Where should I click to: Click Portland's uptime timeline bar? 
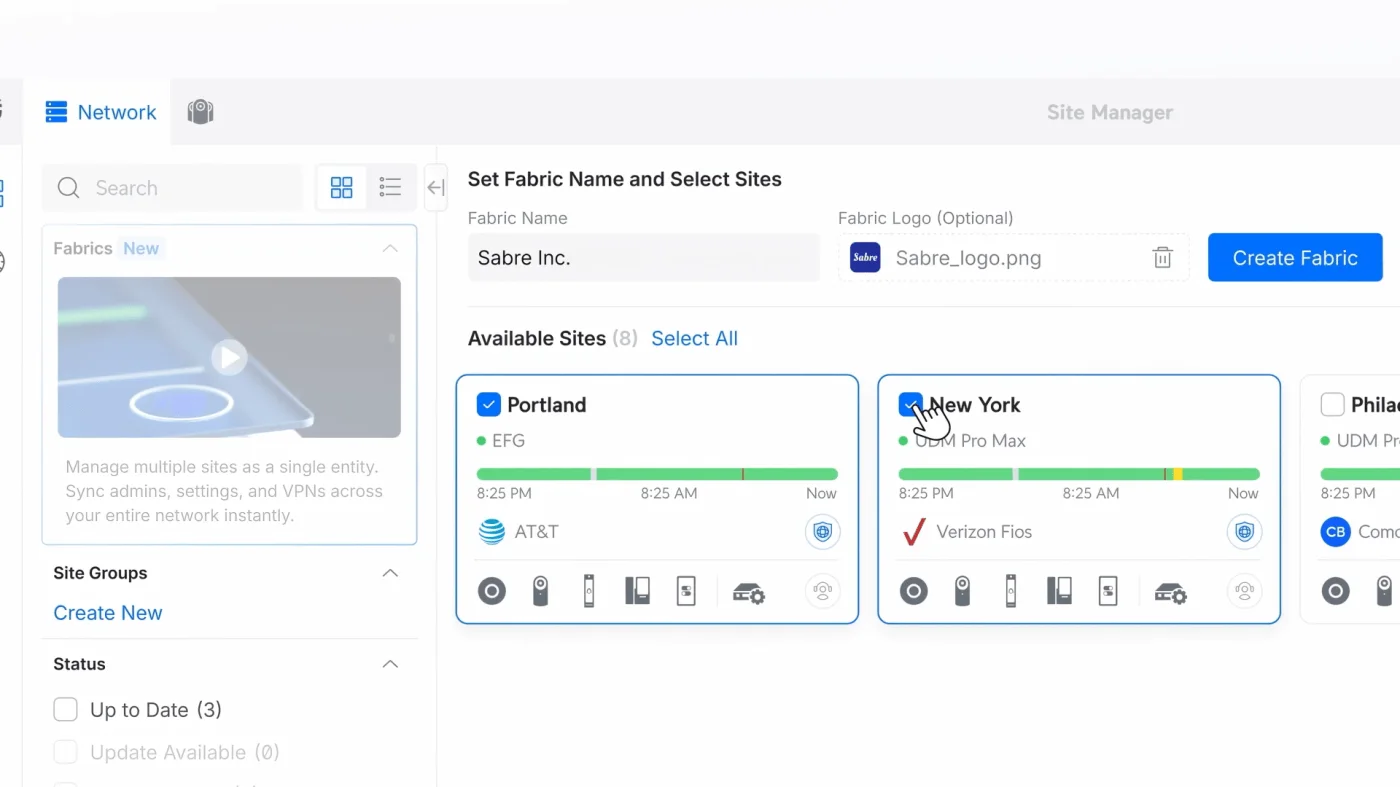pyautogui.click(x=657, y=474)
